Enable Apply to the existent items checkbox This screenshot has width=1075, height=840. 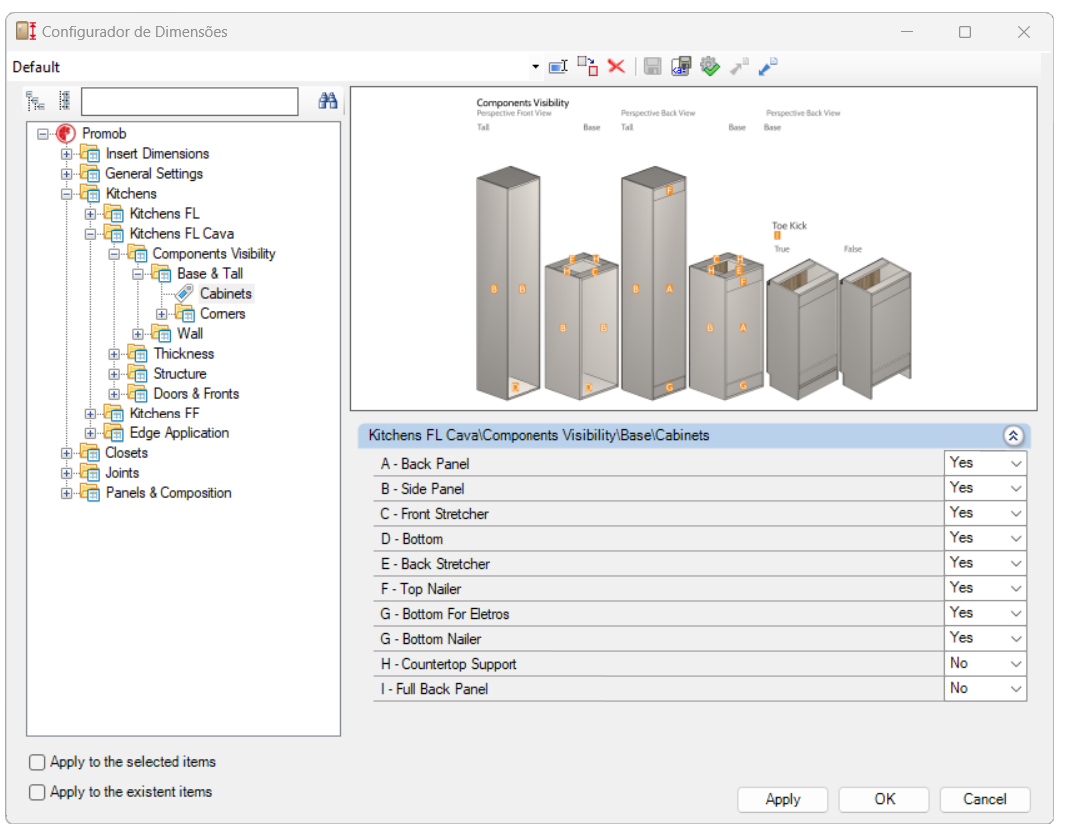pos(37,793)
